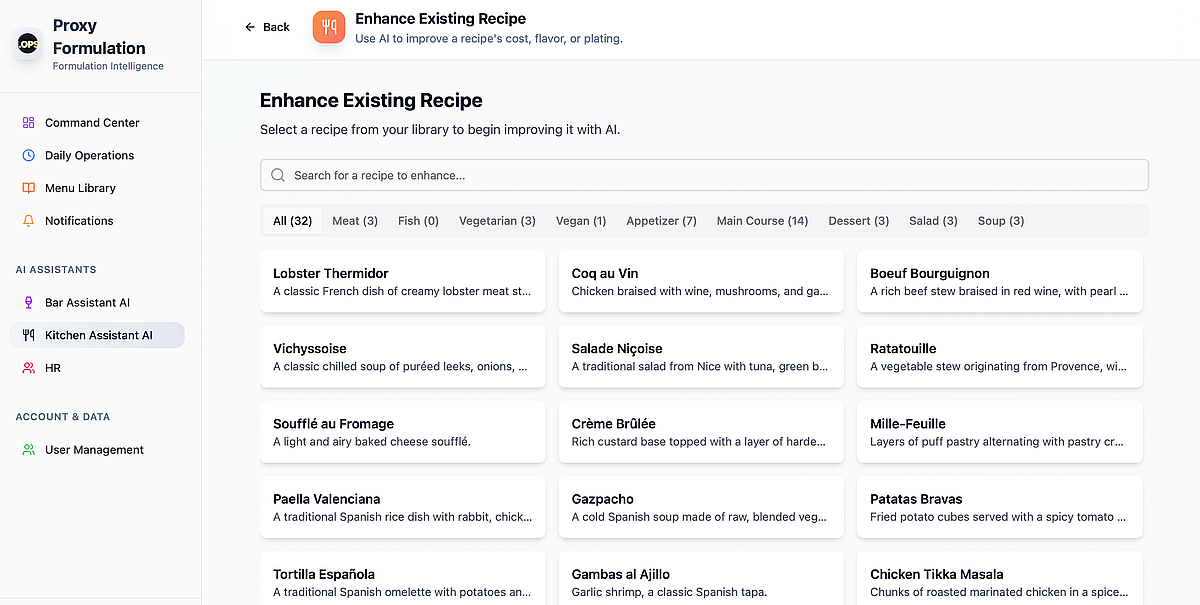Screen dimensions: 1200x605
Task: Filter by Soup (3) category
Action: [x=1000, y=221]
